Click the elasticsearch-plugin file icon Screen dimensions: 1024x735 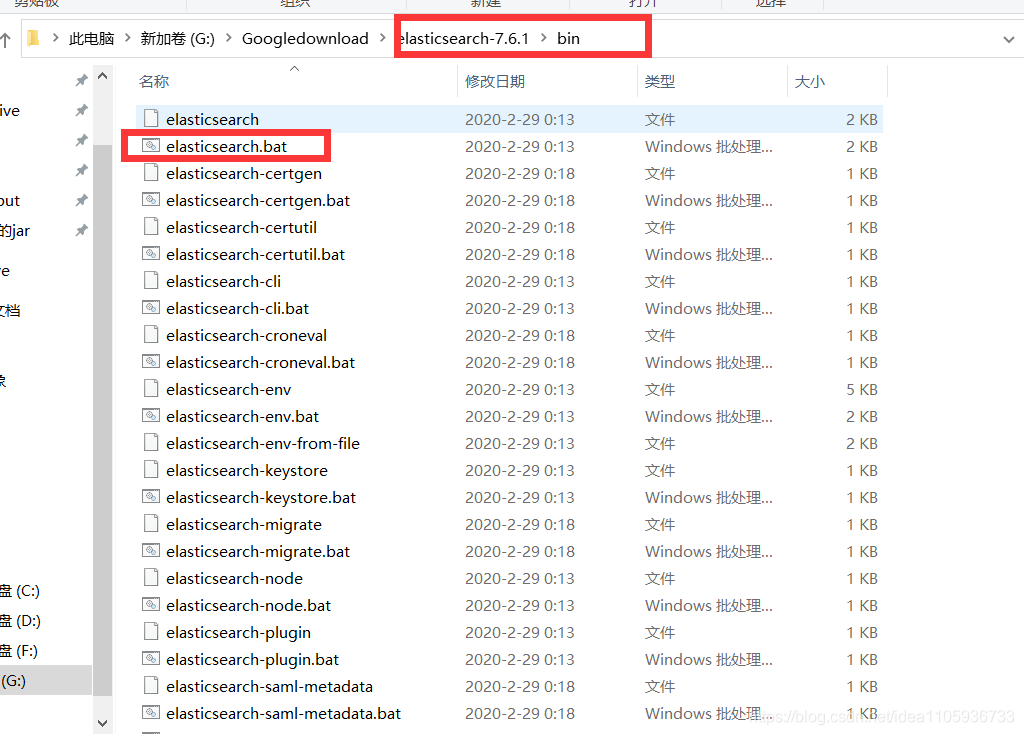point(151,632)
